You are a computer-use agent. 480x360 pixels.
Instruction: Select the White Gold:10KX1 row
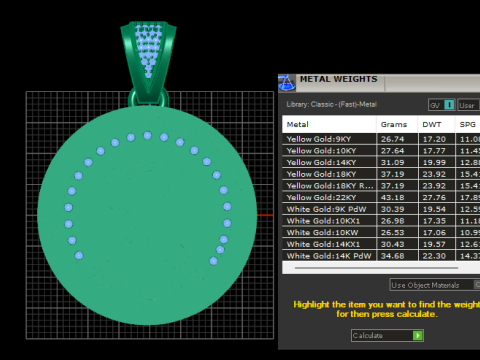point(381,221)
